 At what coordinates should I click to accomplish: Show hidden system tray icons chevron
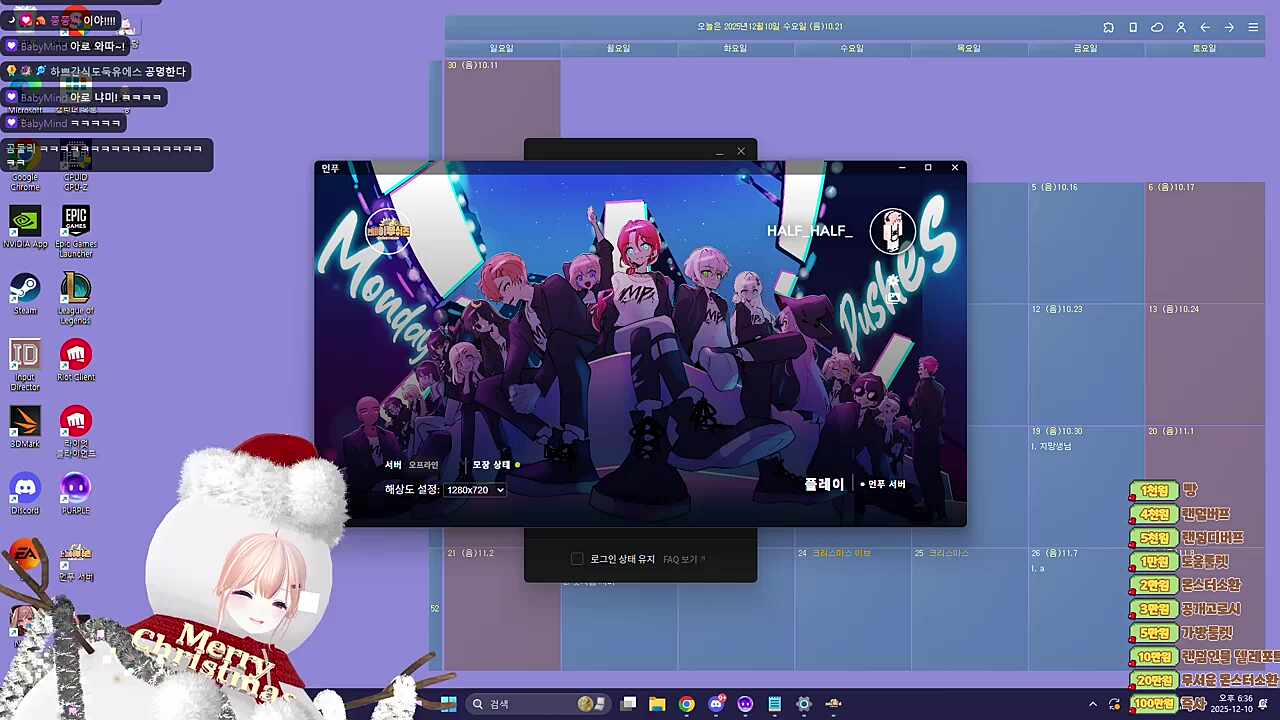pyautogui.click(x=1093, y=704)
